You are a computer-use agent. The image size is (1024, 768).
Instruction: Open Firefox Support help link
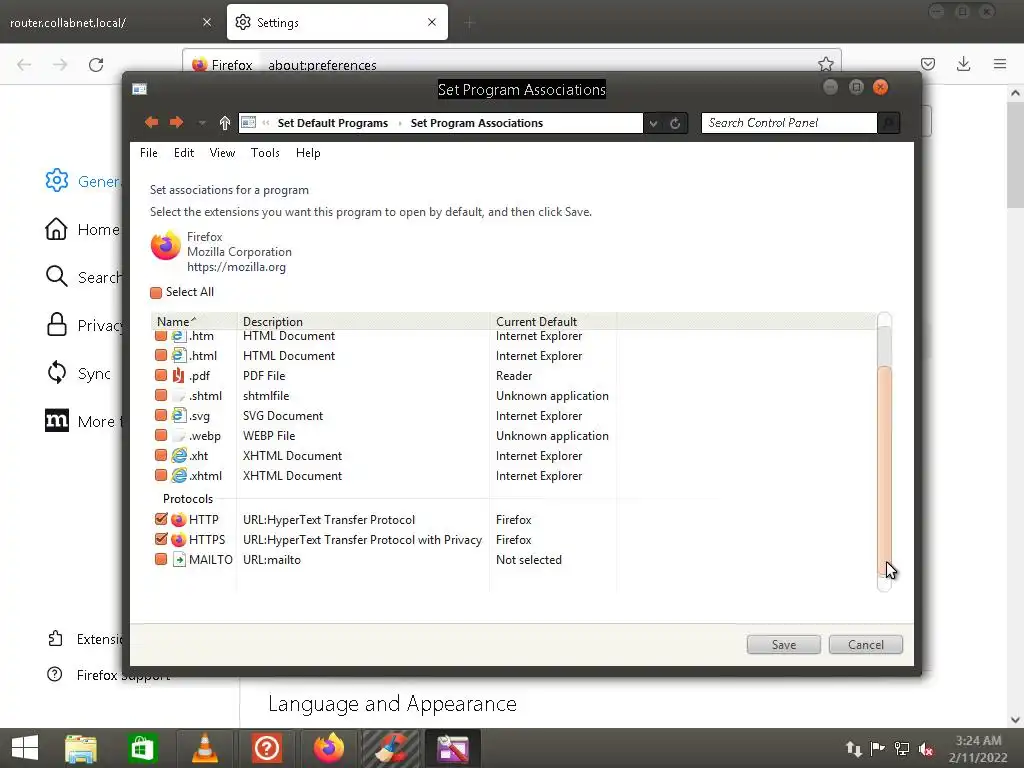click(x=108, y=675)
